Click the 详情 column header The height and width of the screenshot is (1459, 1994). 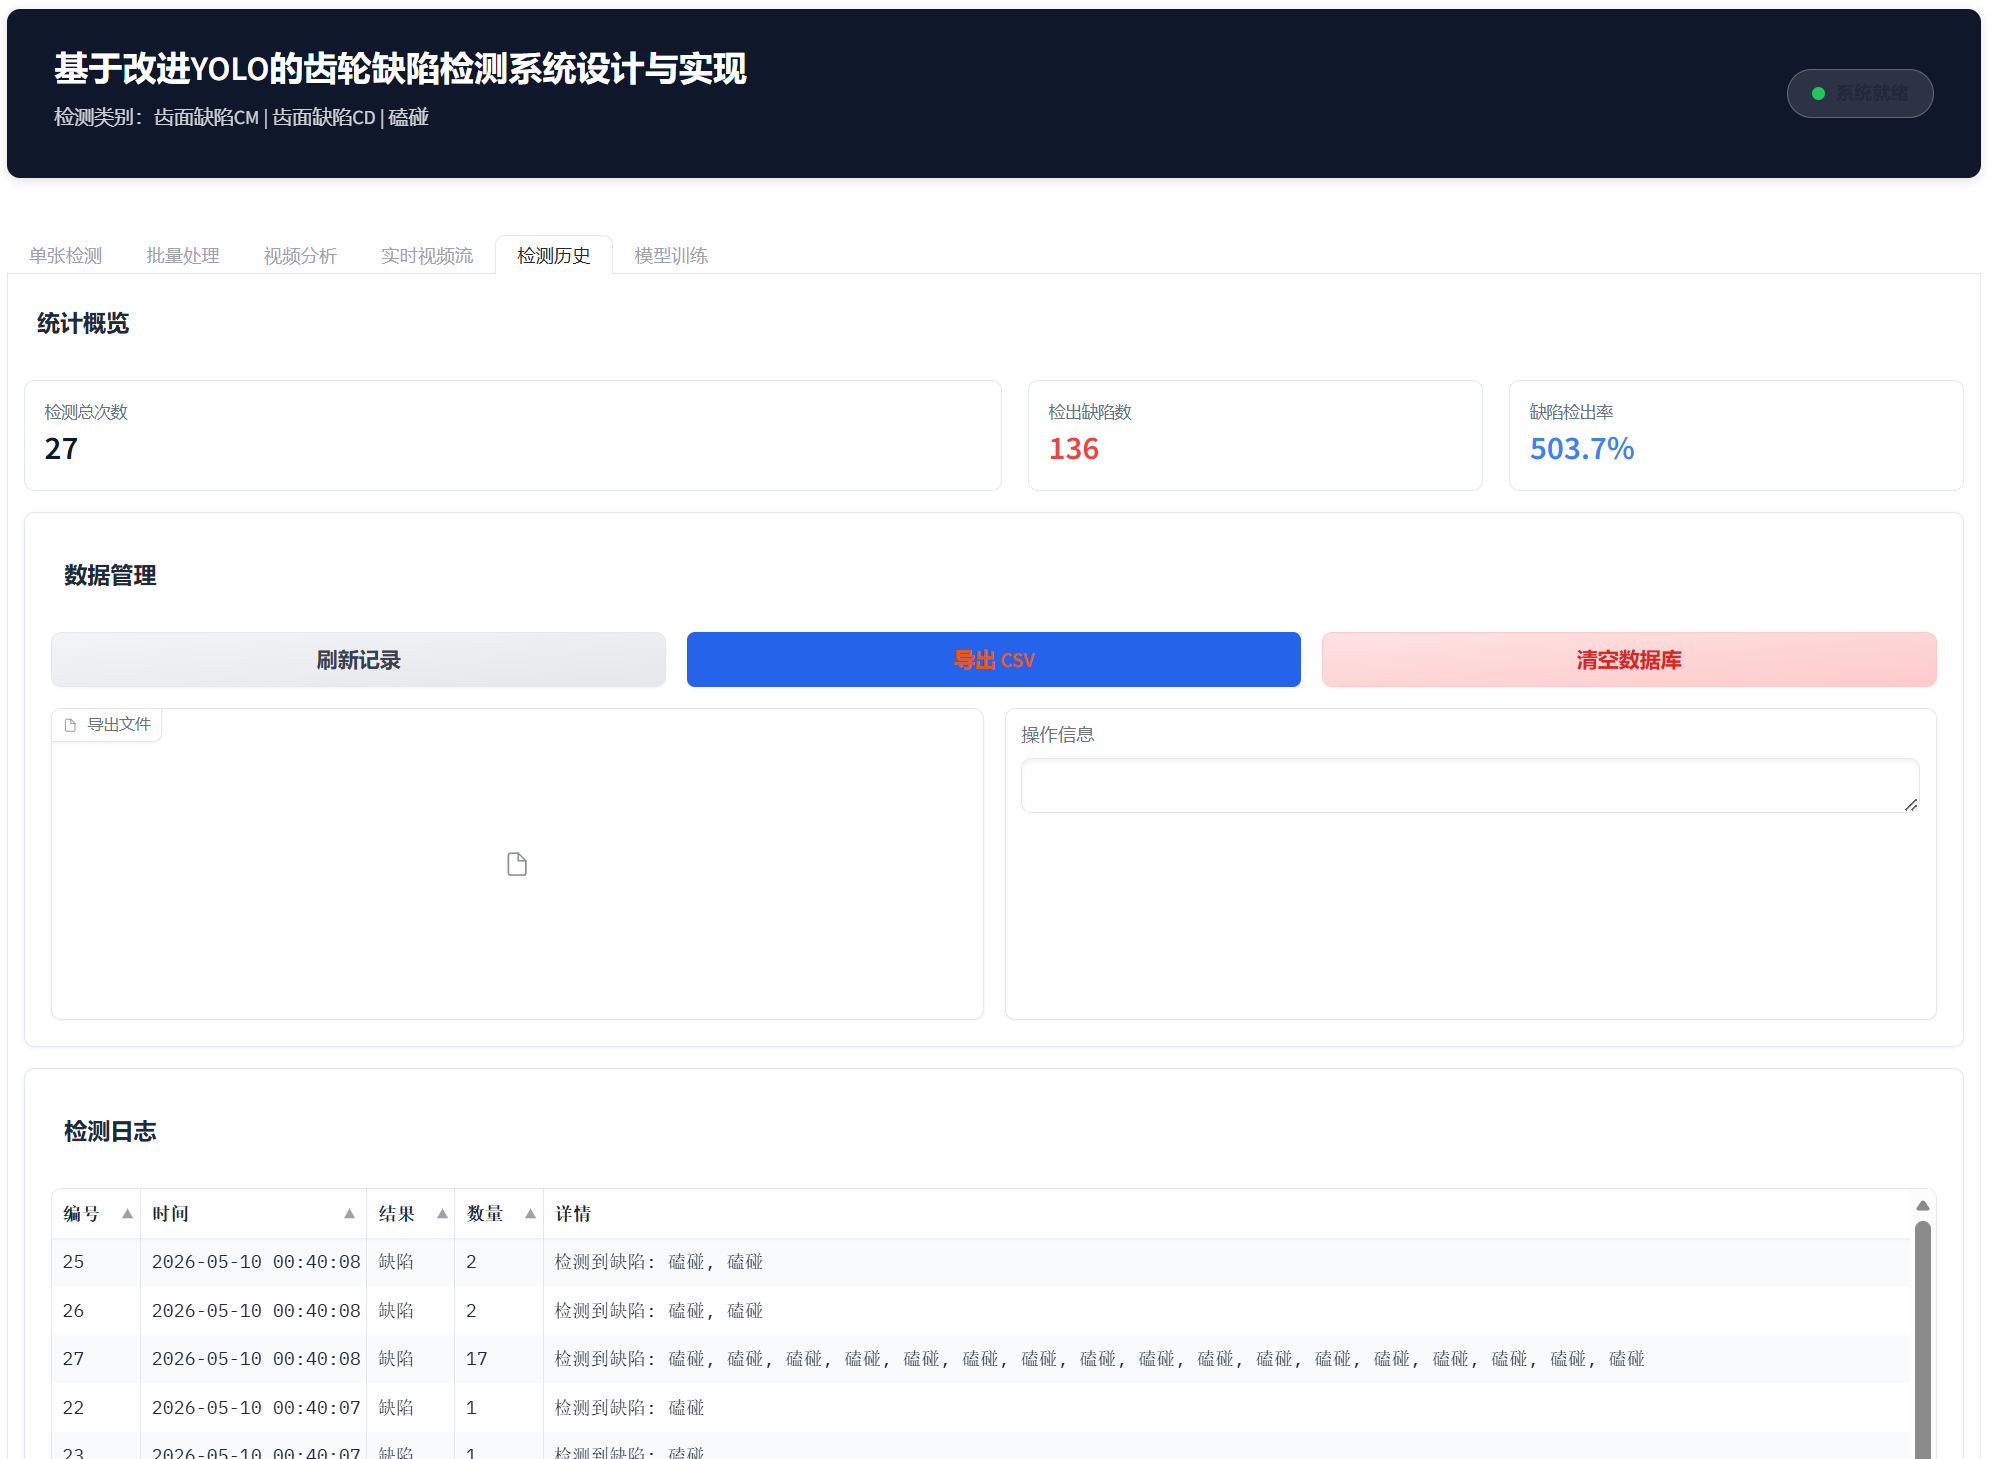point(1228,1214)
